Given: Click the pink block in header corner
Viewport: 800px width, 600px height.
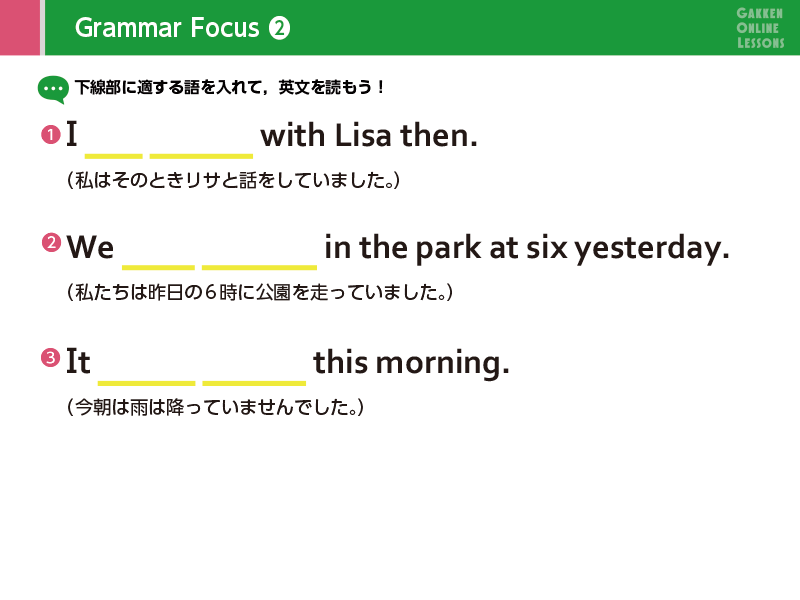Looking at the screenshot, I should tap(20, 28).
